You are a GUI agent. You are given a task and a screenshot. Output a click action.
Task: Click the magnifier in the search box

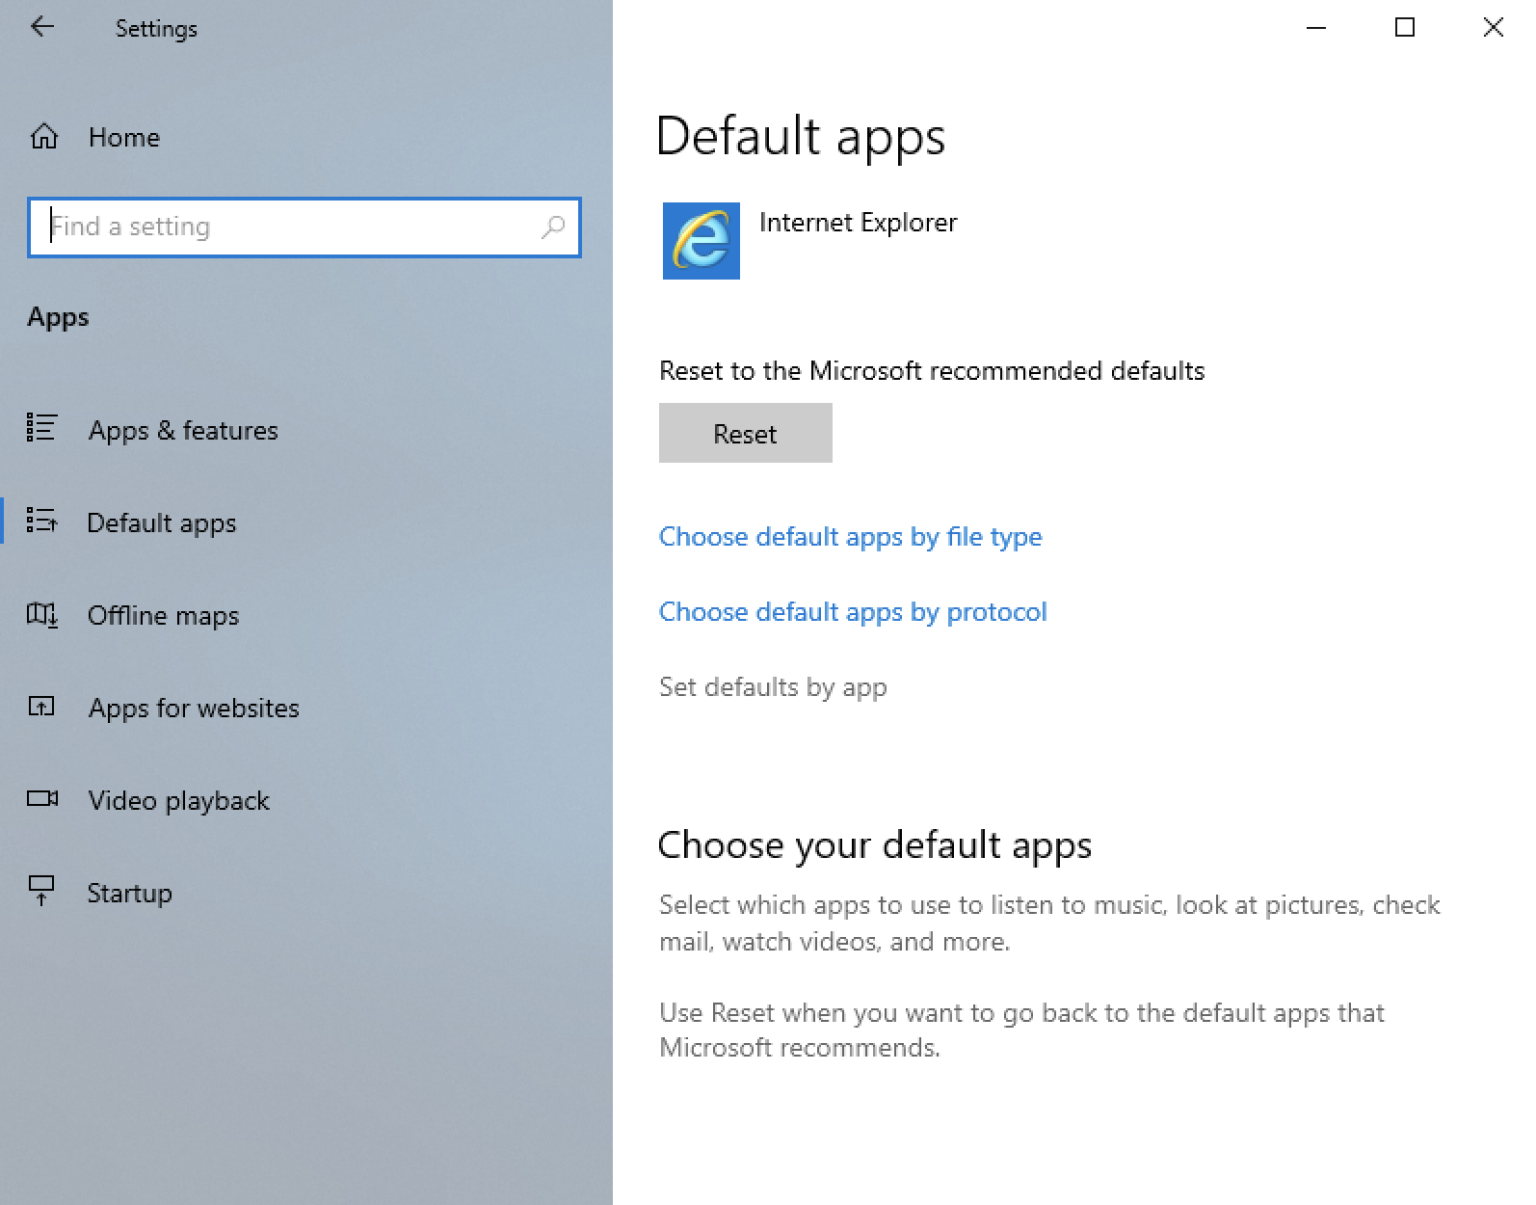pyautogui.click(x=553, y=228)
